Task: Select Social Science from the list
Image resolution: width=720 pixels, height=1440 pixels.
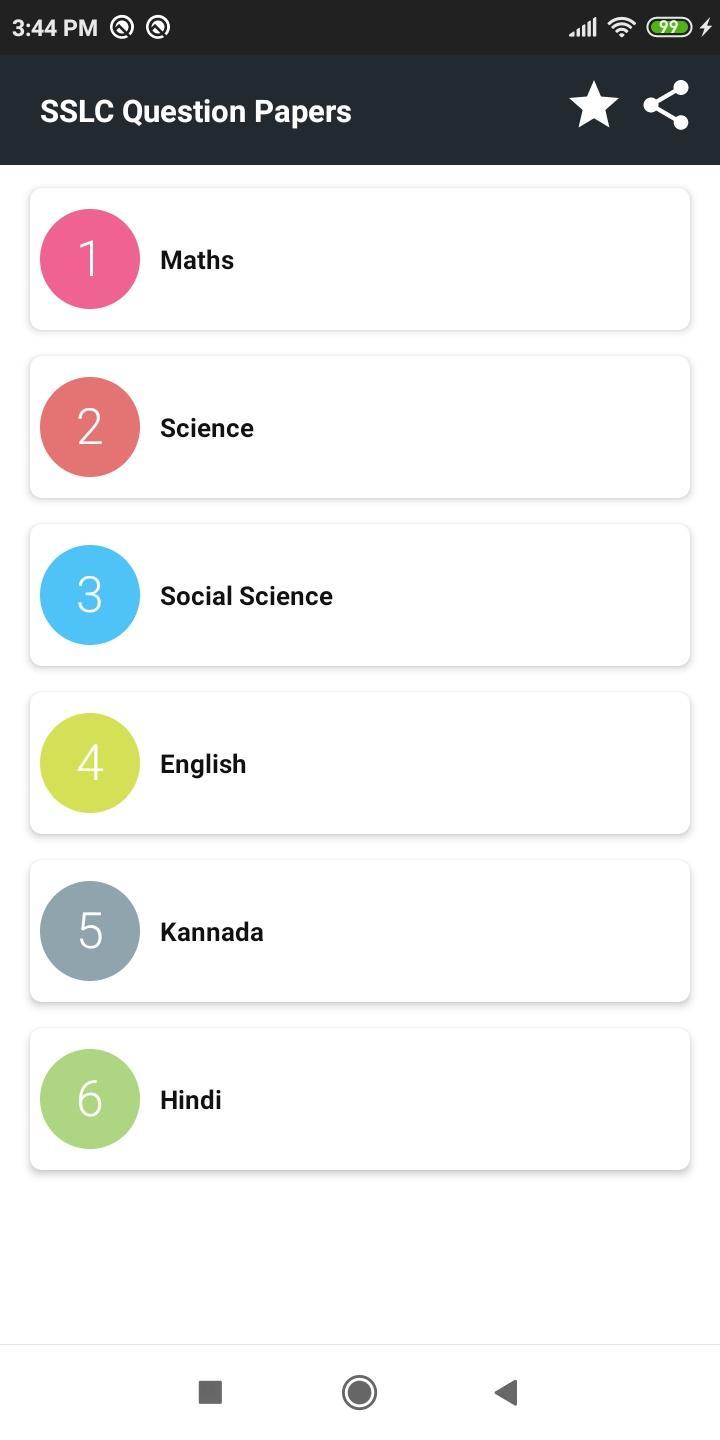Action: pos(360,595)
